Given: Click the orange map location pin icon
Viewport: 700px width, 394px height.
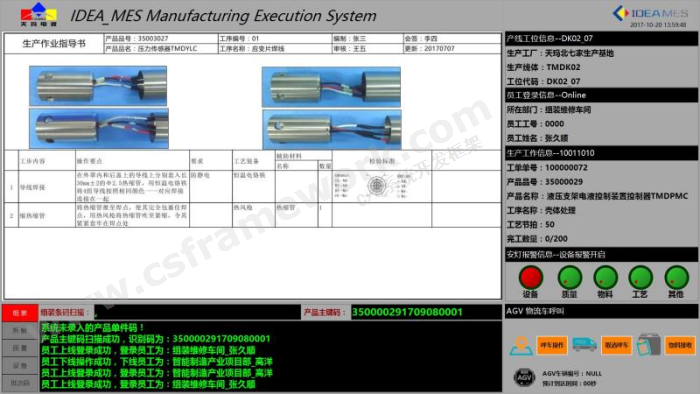Looking at the screenshot, I should tap(521, 346).
